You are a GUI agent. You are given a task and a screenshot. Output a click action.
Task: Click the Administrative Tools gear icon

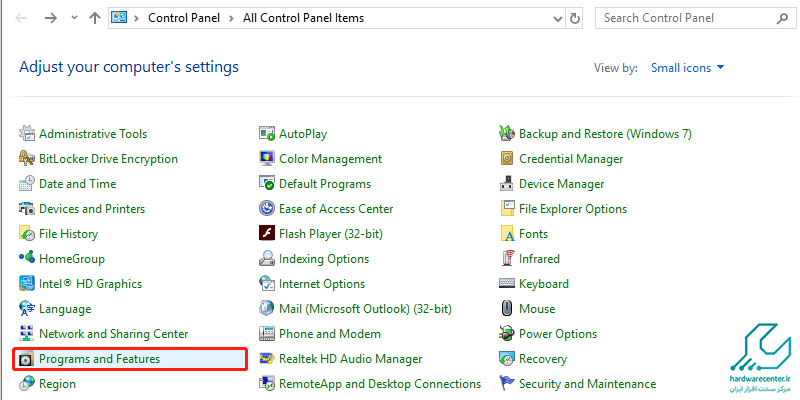click(27, 134)
